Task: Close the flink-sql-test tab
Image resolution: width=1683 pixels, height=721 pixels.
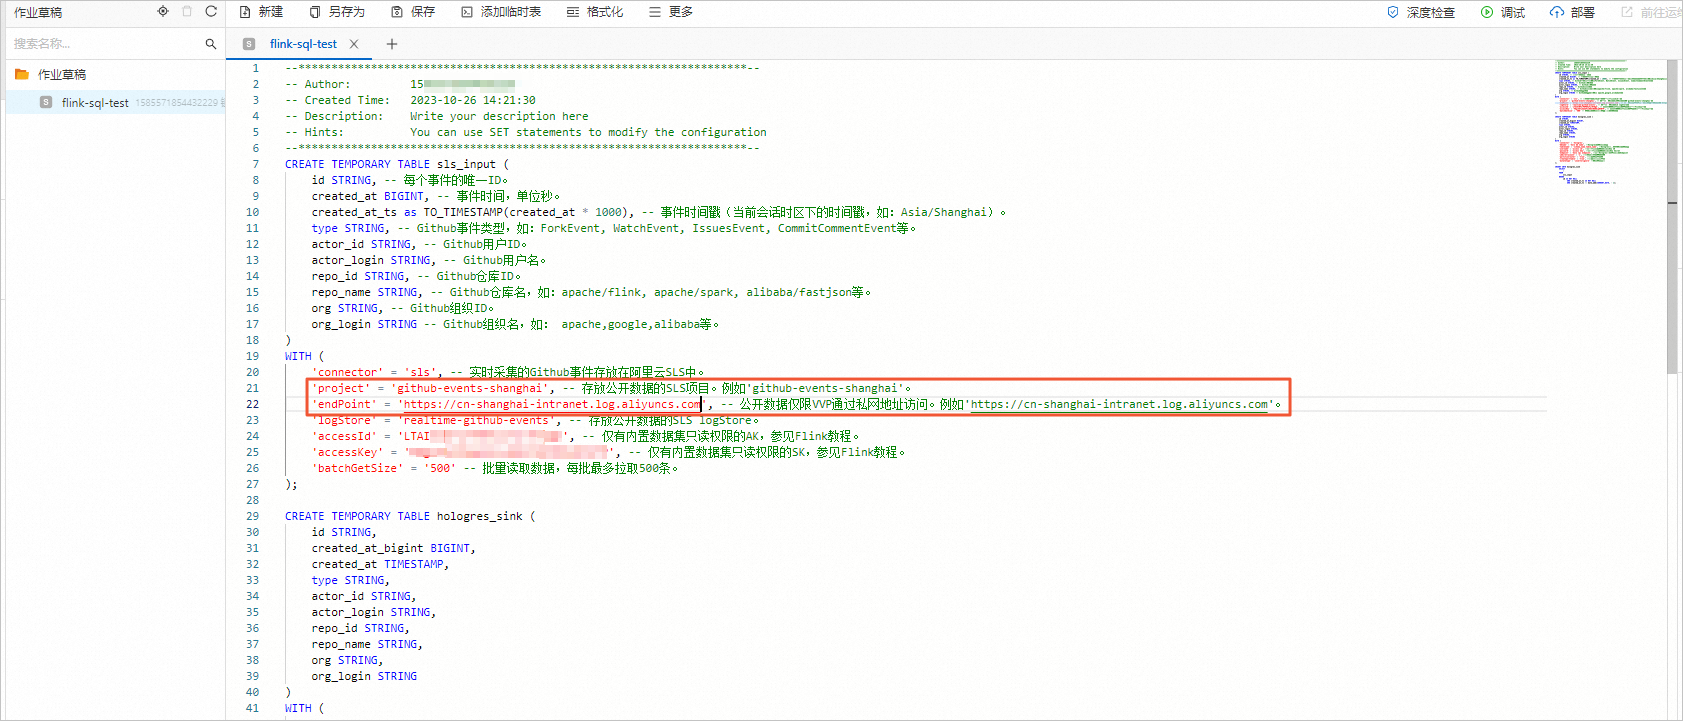Action: [x=354, y=44]
